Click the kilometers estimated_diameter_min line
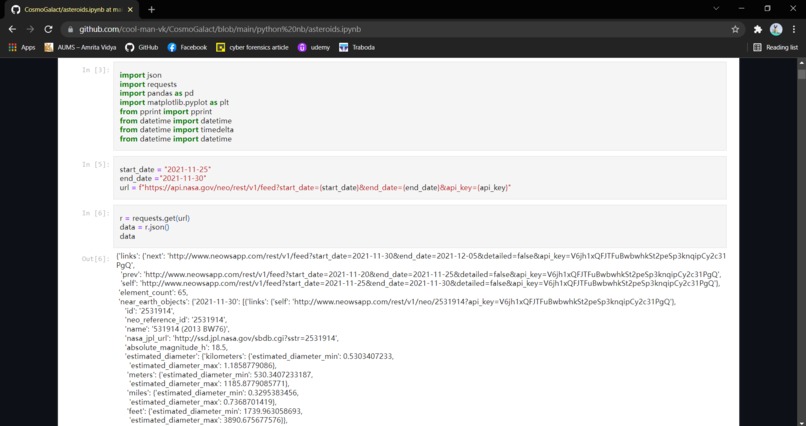The height and width of the screenshot is (426, 806). pyautogui.click(x=259, y=356)
